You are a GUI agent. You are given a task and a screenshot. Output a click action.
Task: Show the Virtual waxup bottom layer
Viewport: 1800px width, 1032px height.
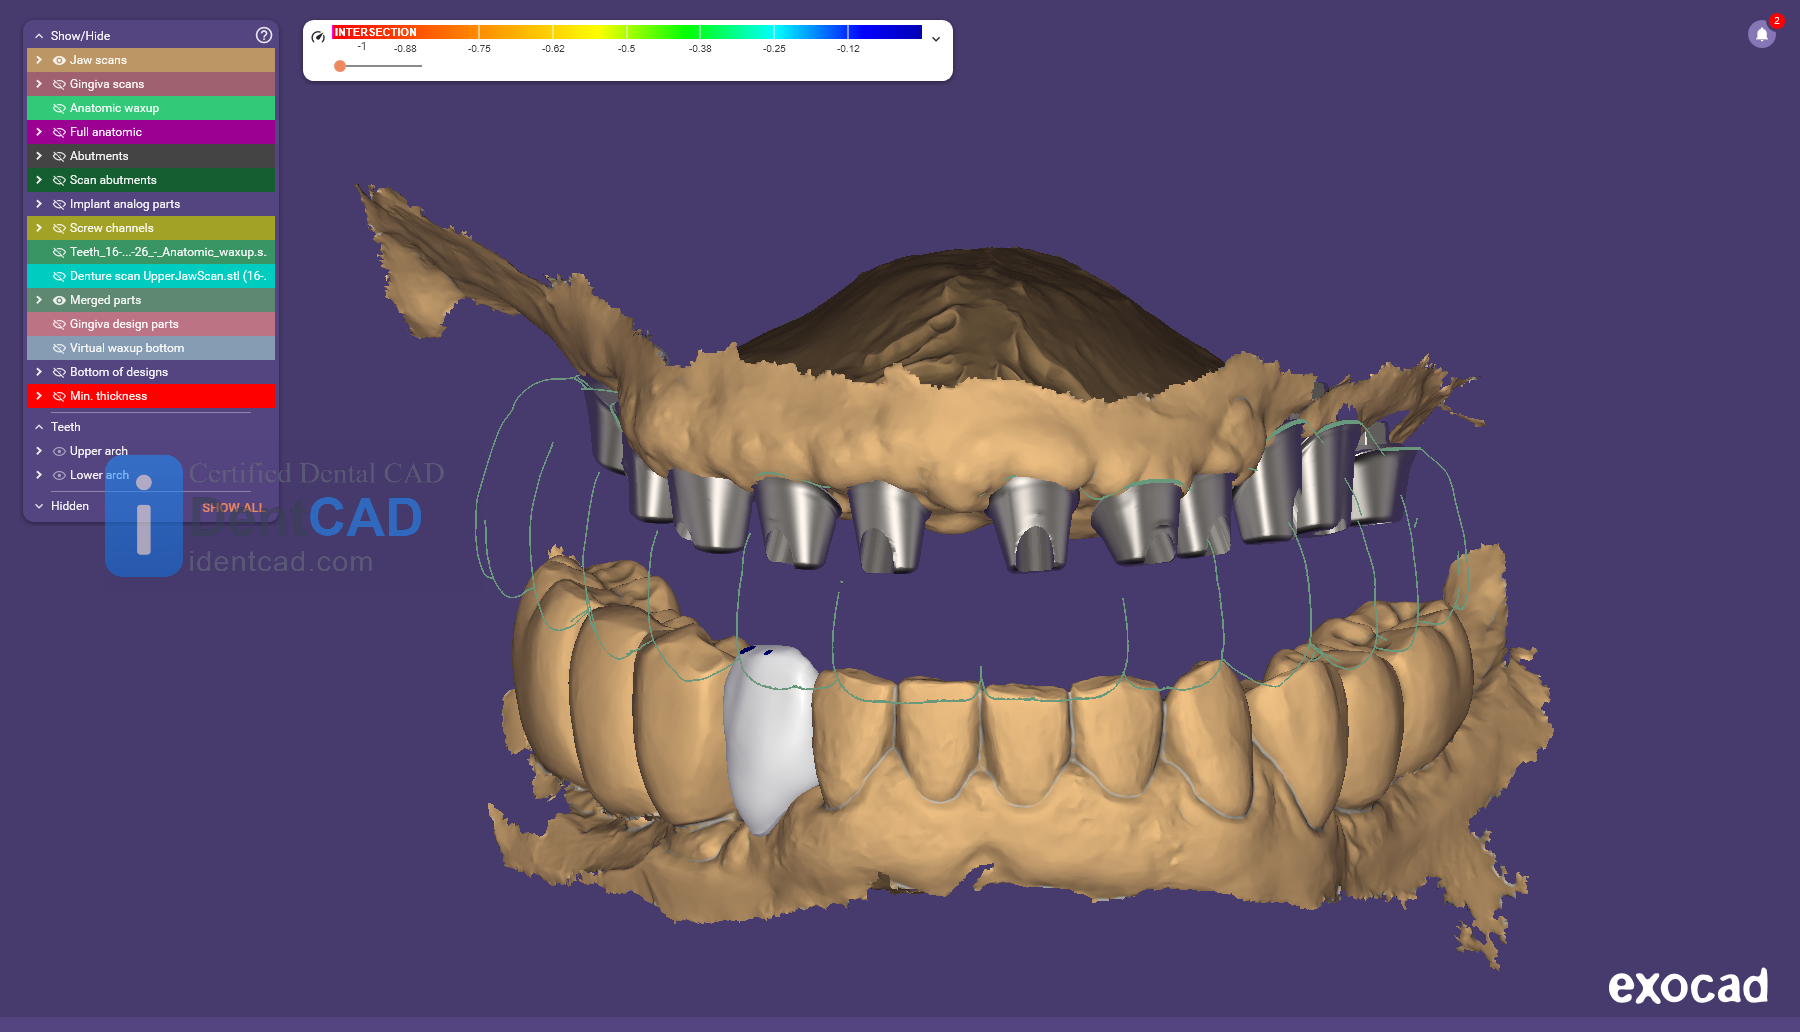point(59,348)
